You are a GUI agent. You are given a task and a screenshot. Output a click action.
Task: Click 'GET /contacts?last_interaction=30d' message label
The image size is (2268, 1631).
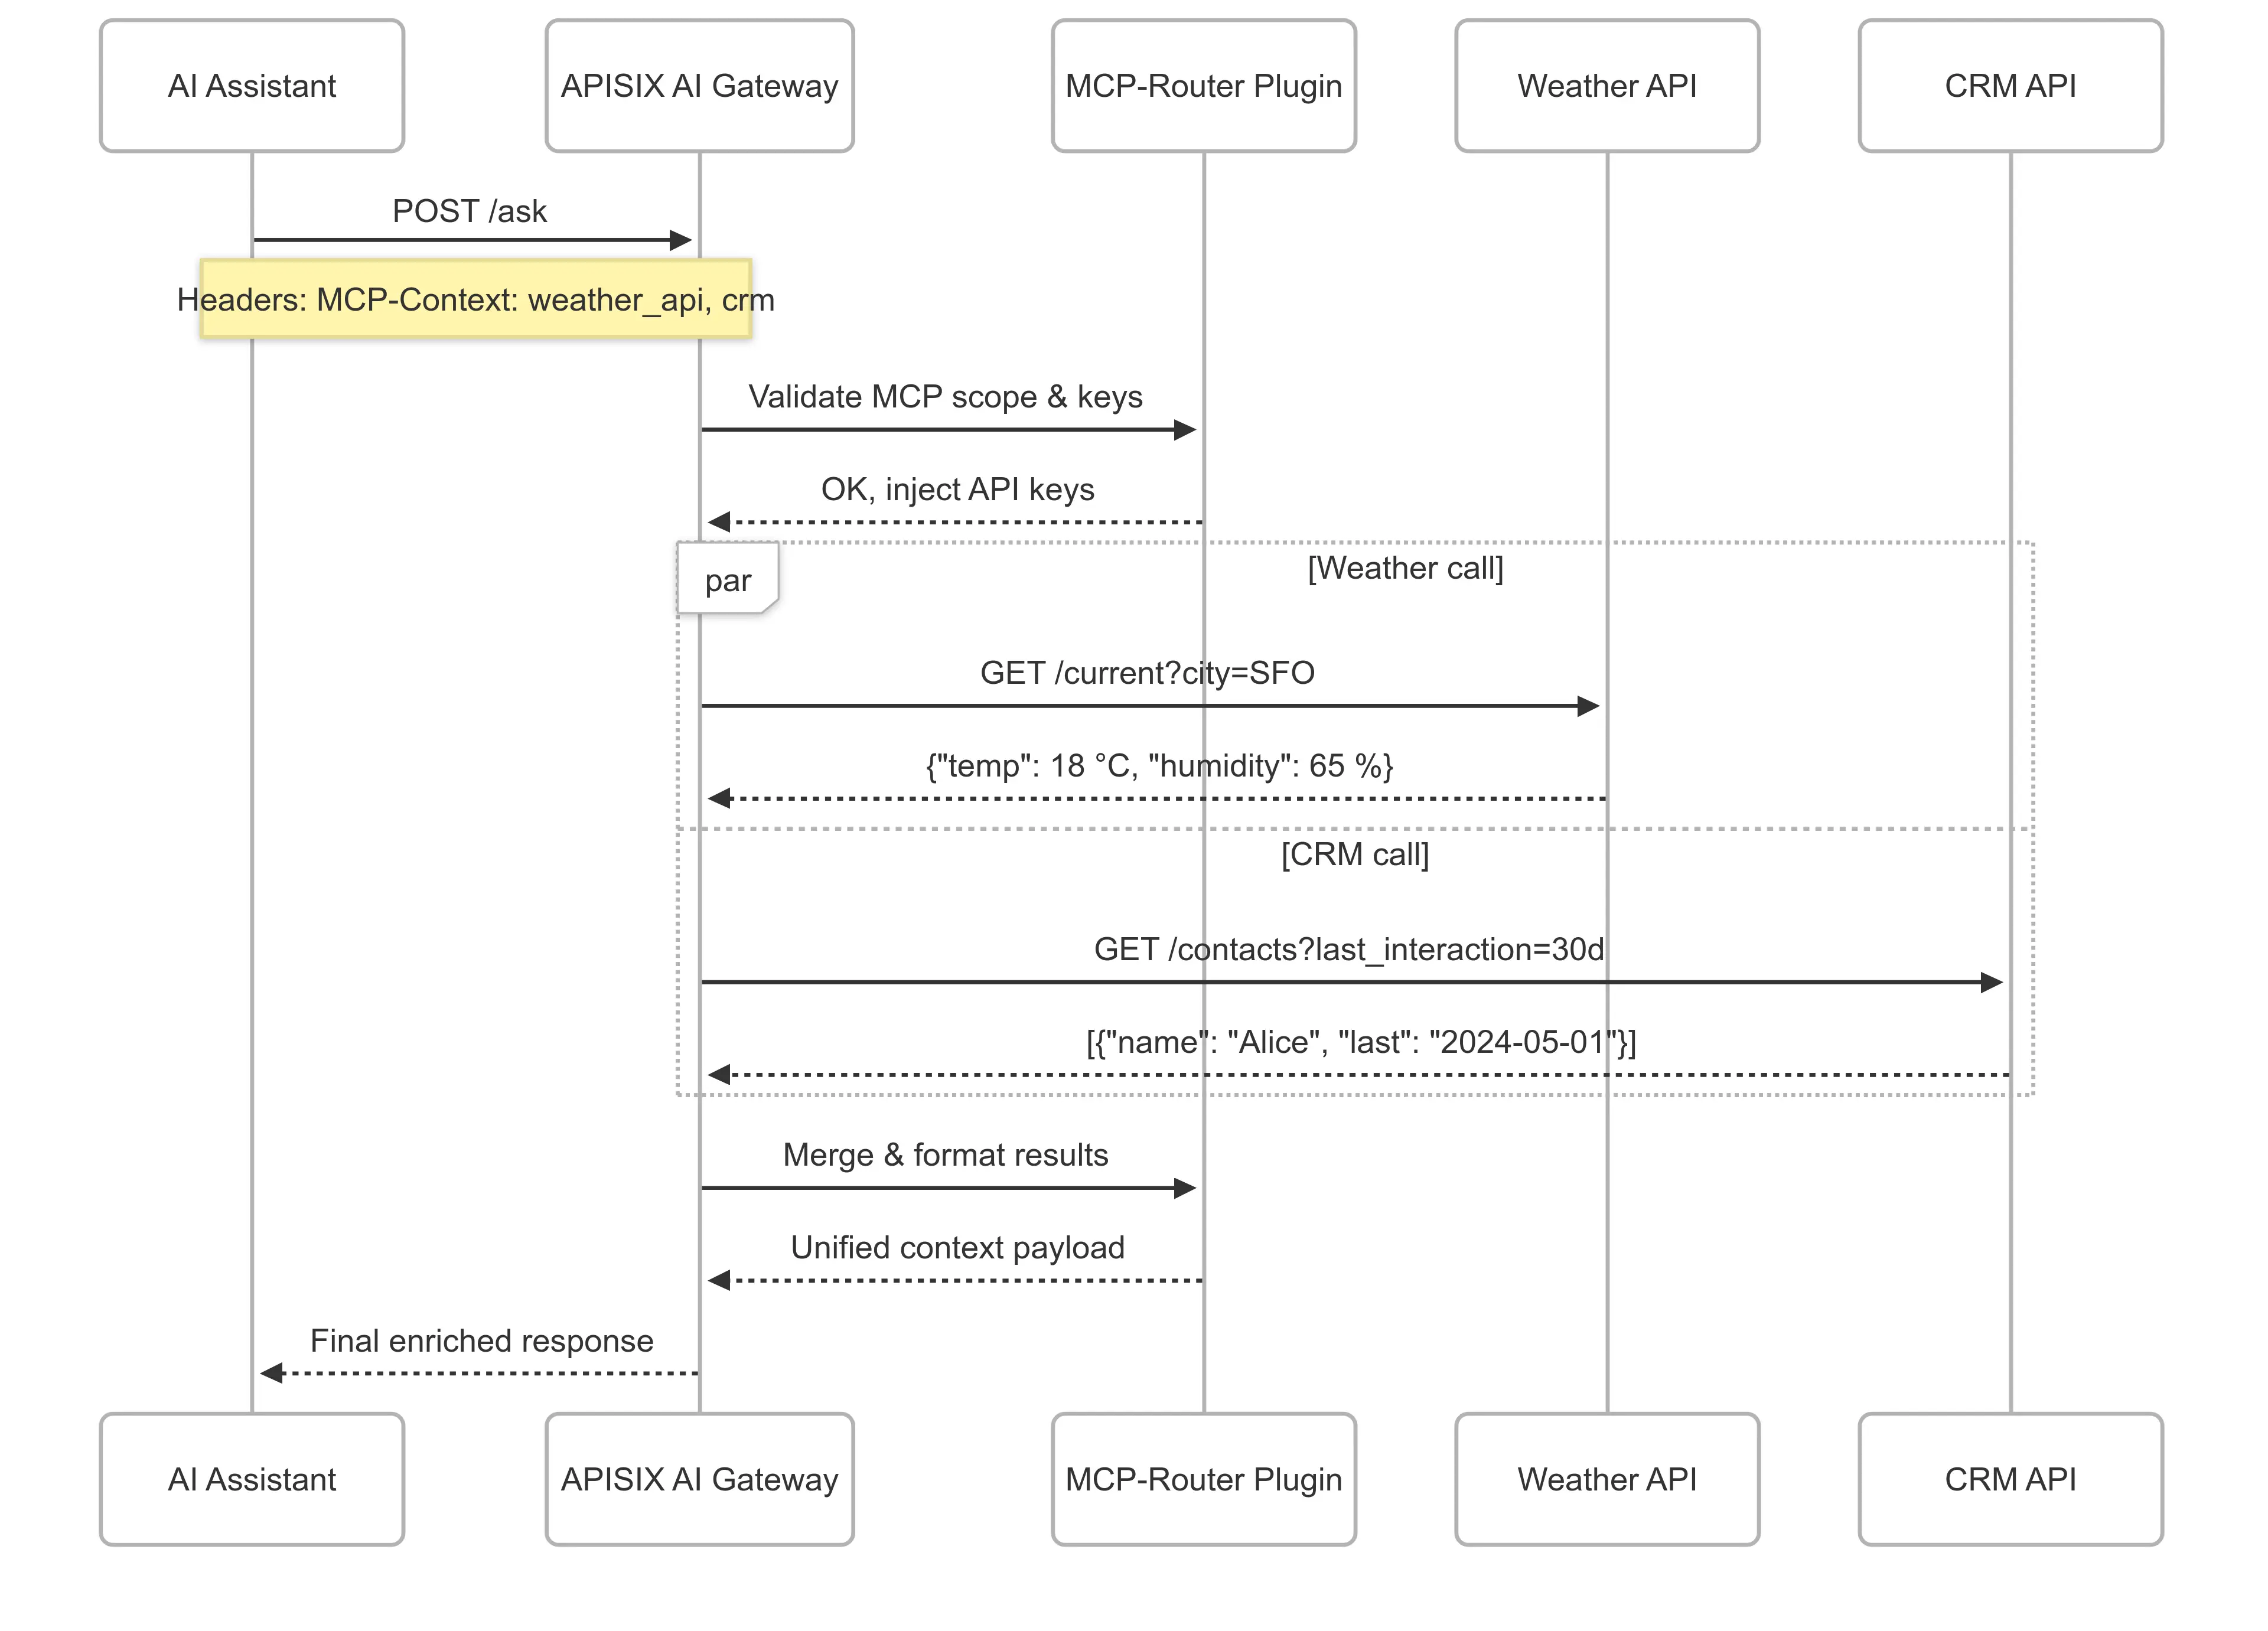coord(1349,949)
